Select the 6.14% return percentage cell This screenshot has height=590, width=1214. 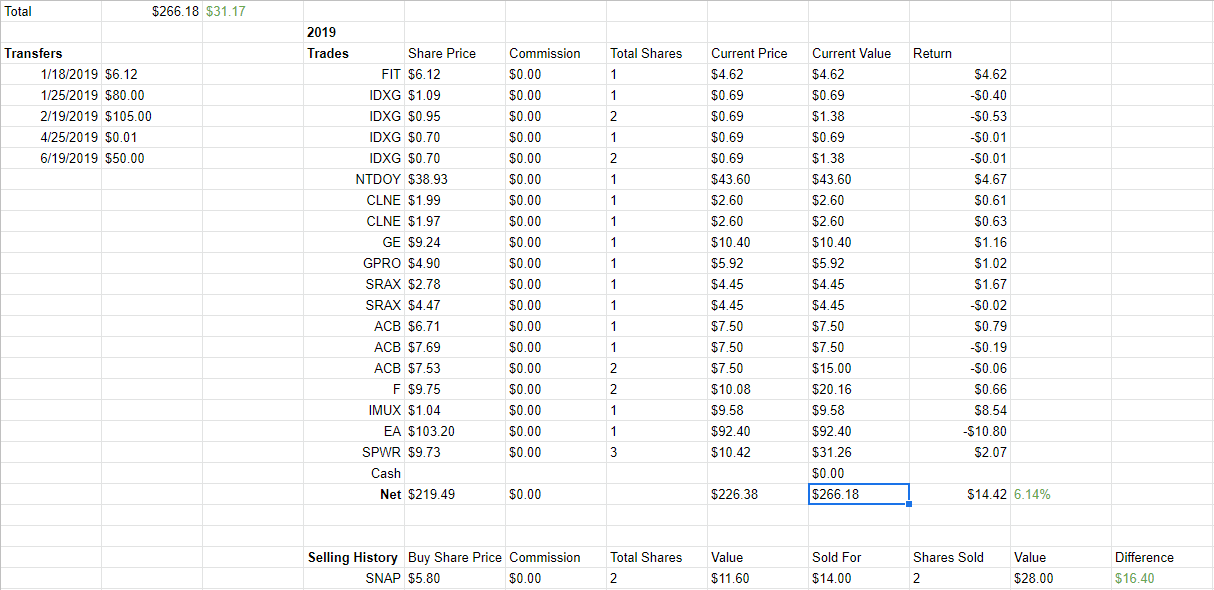1032,494
